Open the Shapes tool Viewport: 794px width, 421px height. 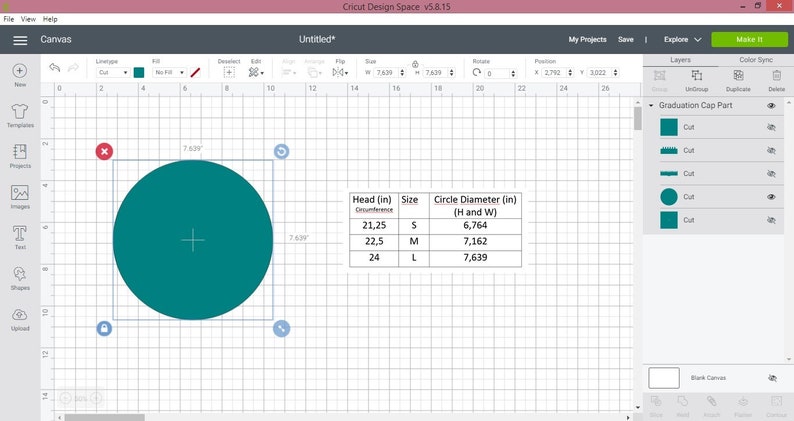pyautogui.click(x=20, y=278)
